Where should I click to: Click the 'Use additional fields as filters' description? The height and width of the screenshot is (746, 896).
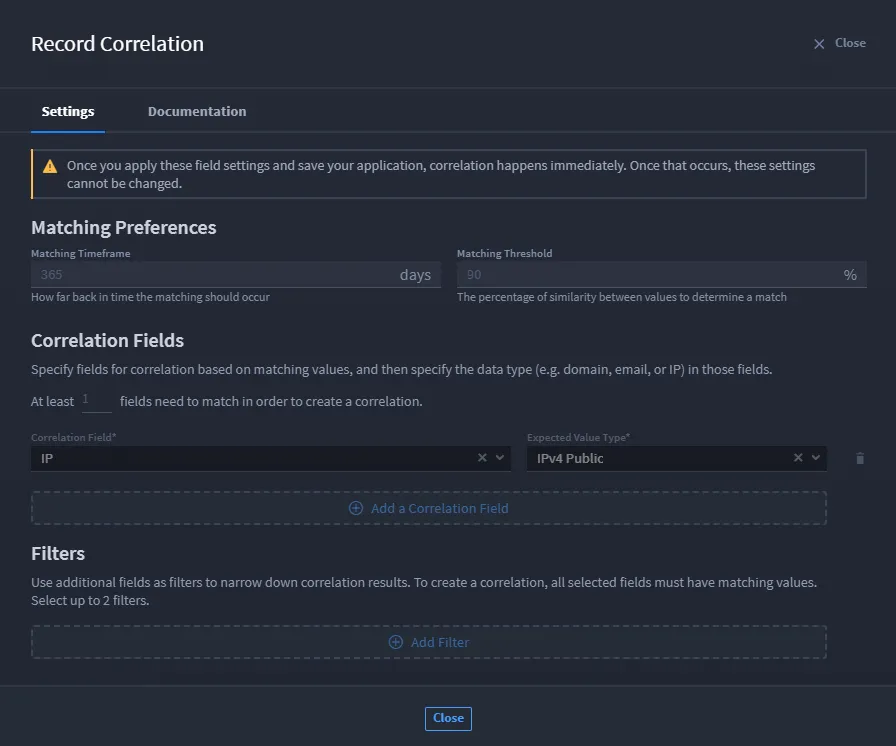[x=424, y=591]
